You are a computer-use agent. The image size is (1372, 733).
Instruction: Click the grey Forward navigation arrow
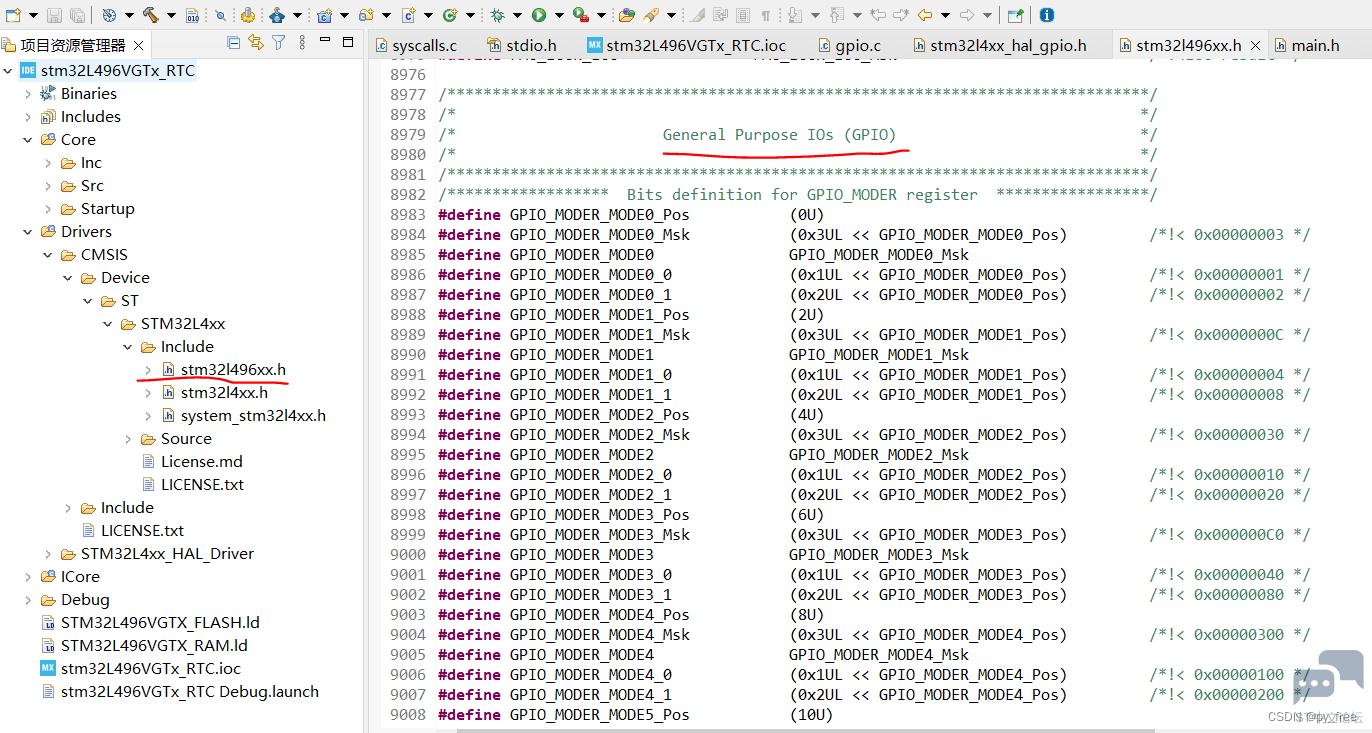point(967,15)
